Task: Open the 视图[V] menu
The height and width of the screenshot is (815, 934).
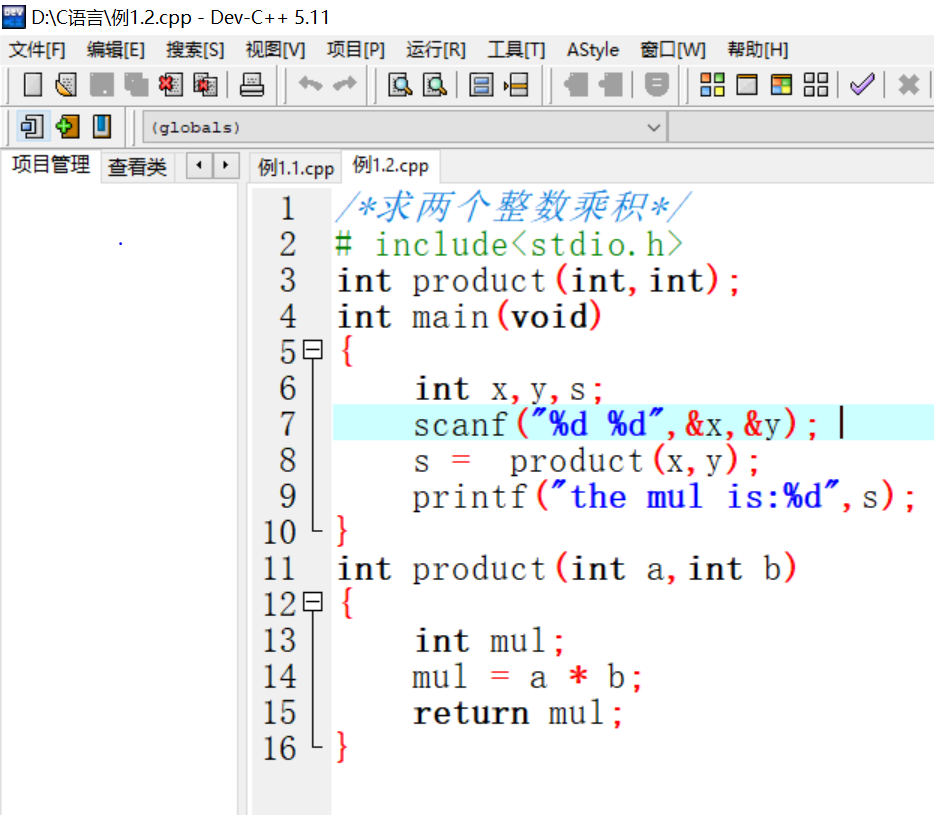Action: tap(275, 50)
